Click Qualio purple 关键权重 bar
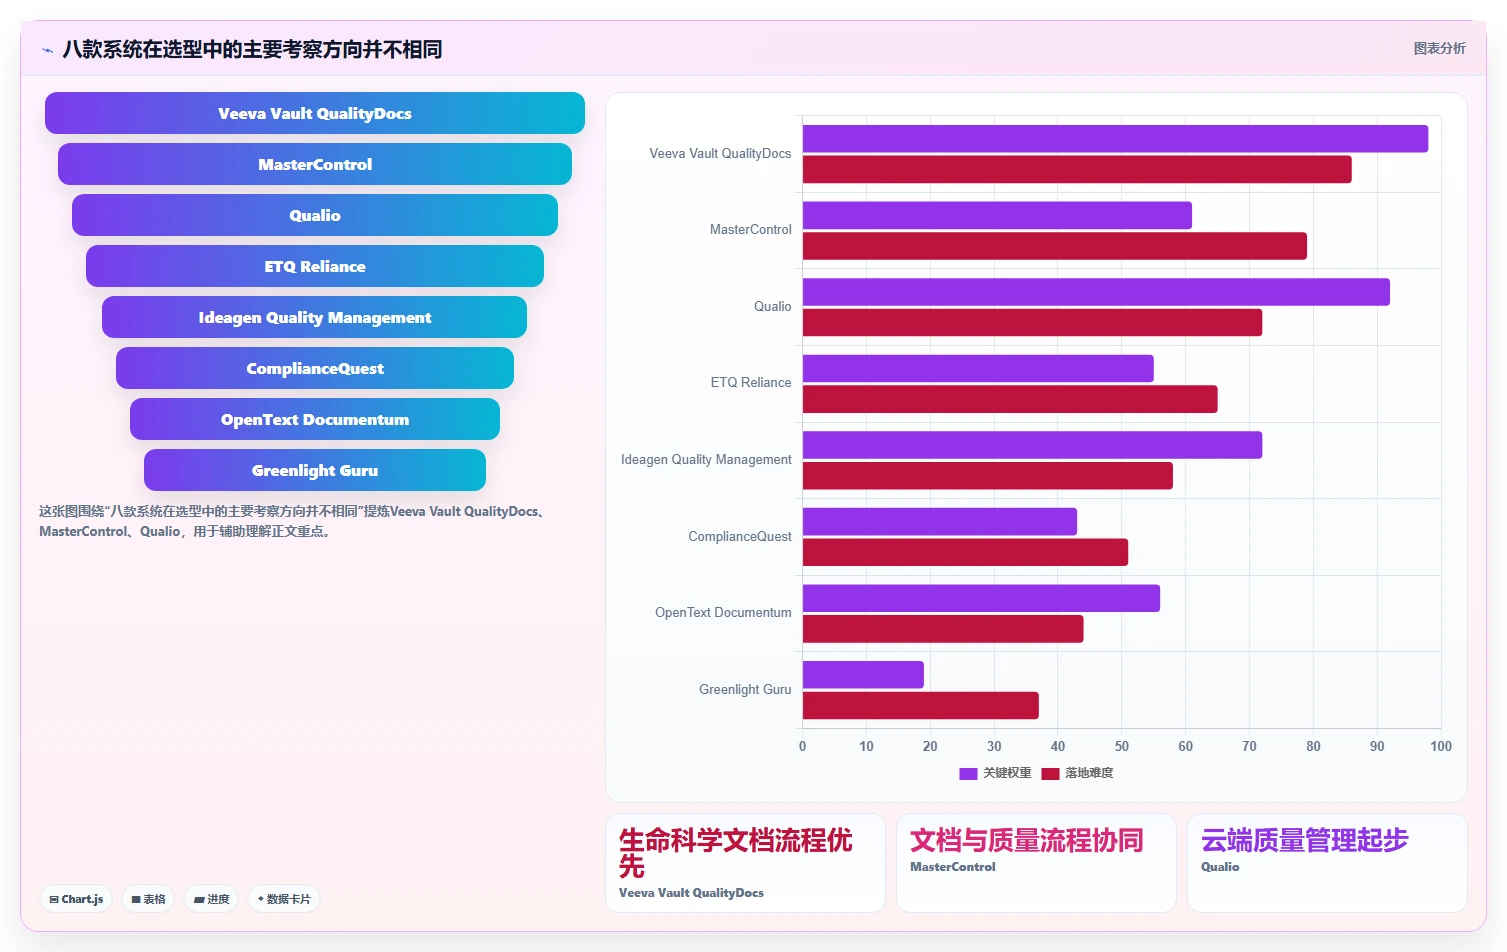Image resolution: width=1507 pixels, height=952 pixels. 1096,292
